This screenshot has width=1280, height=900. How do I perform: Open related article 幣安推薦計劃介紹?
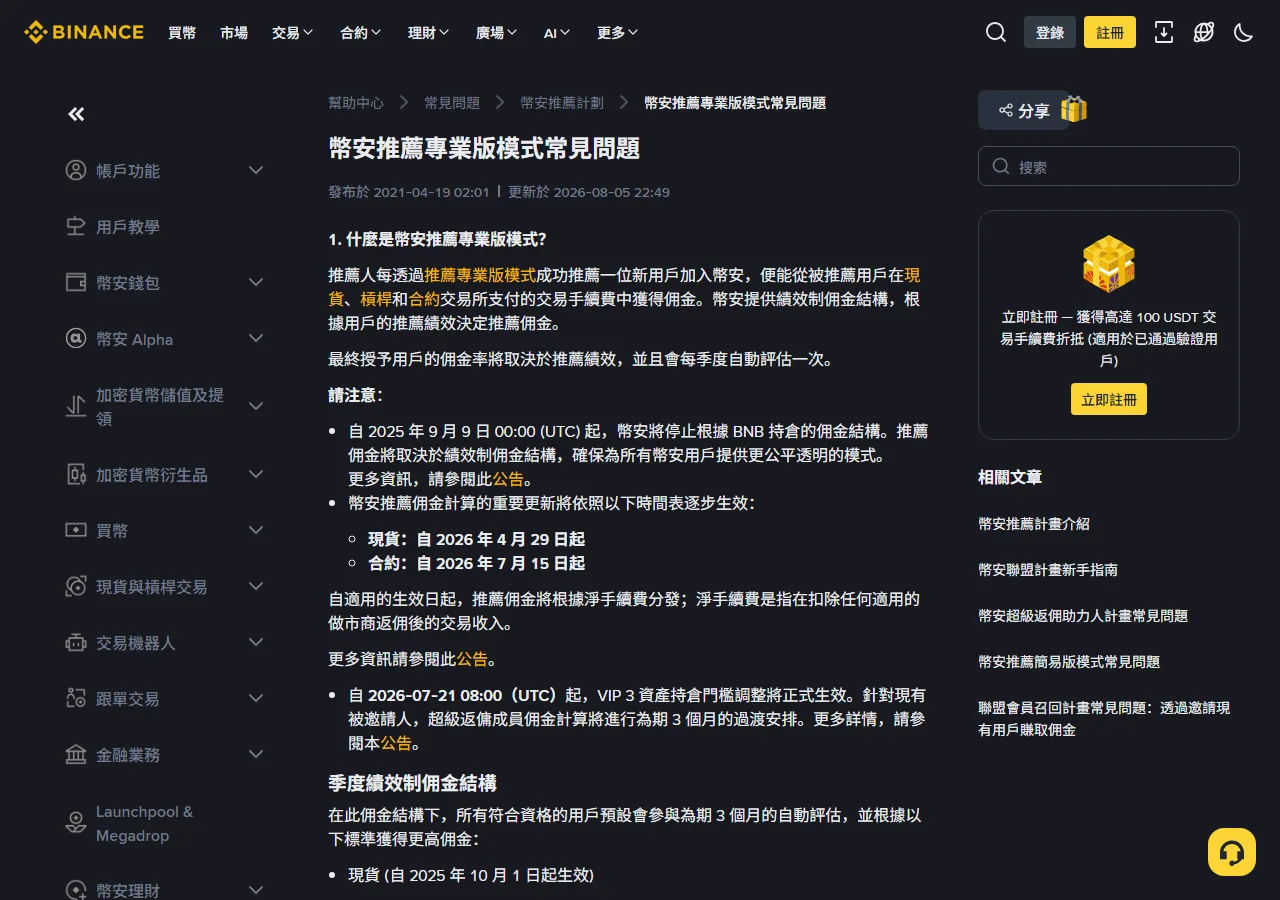tap(1034, 523)
